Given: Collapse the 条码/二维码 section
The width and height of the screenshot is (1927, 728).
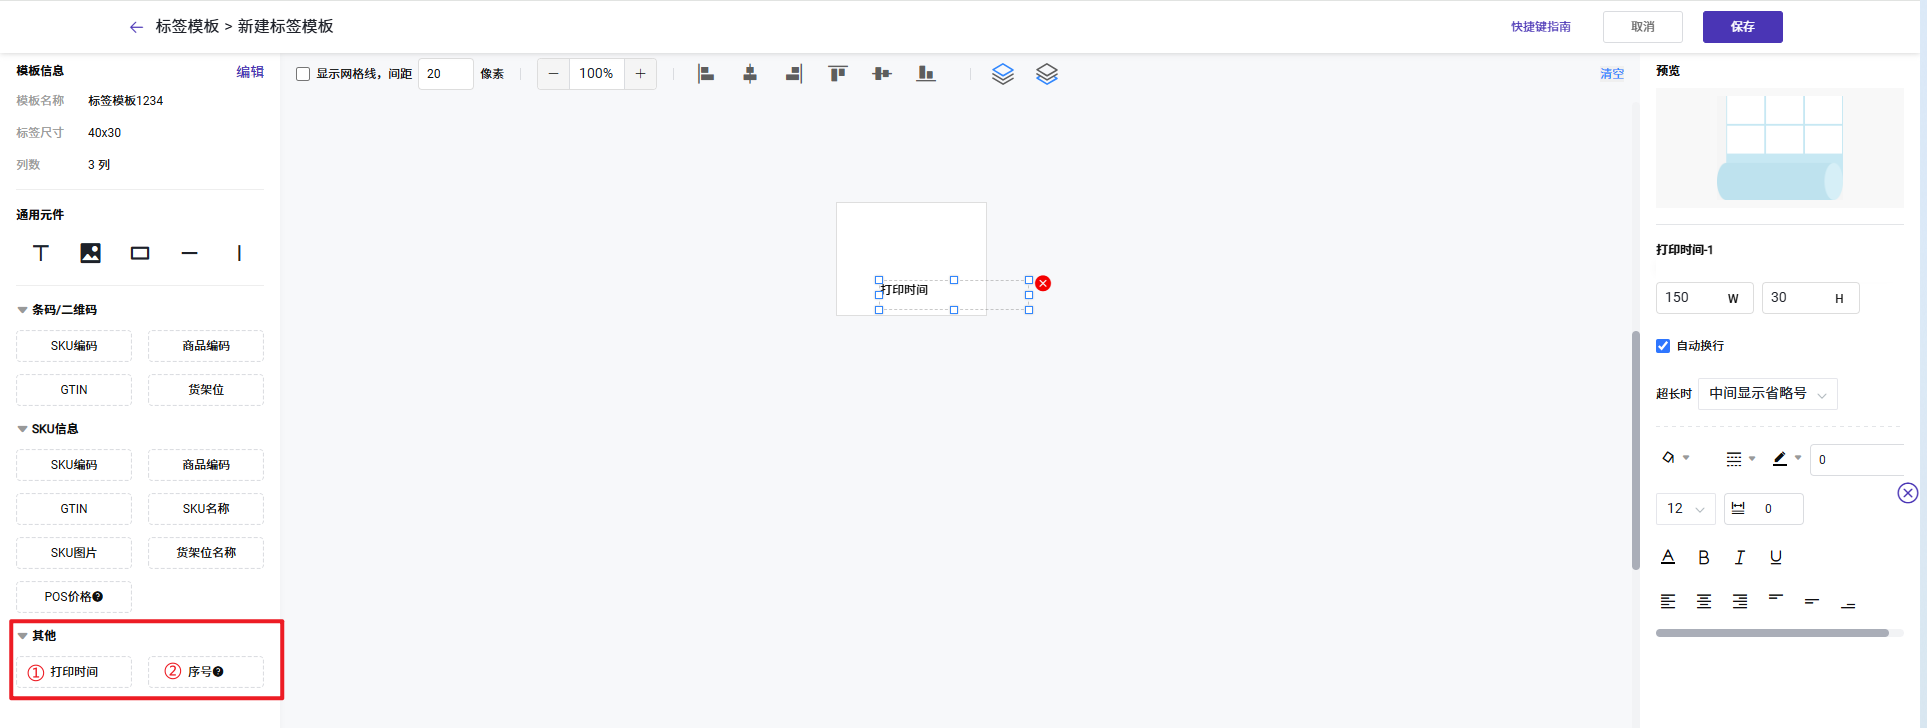Looking at the screenshot, I should pyautogui.click(x=23, y=310).
